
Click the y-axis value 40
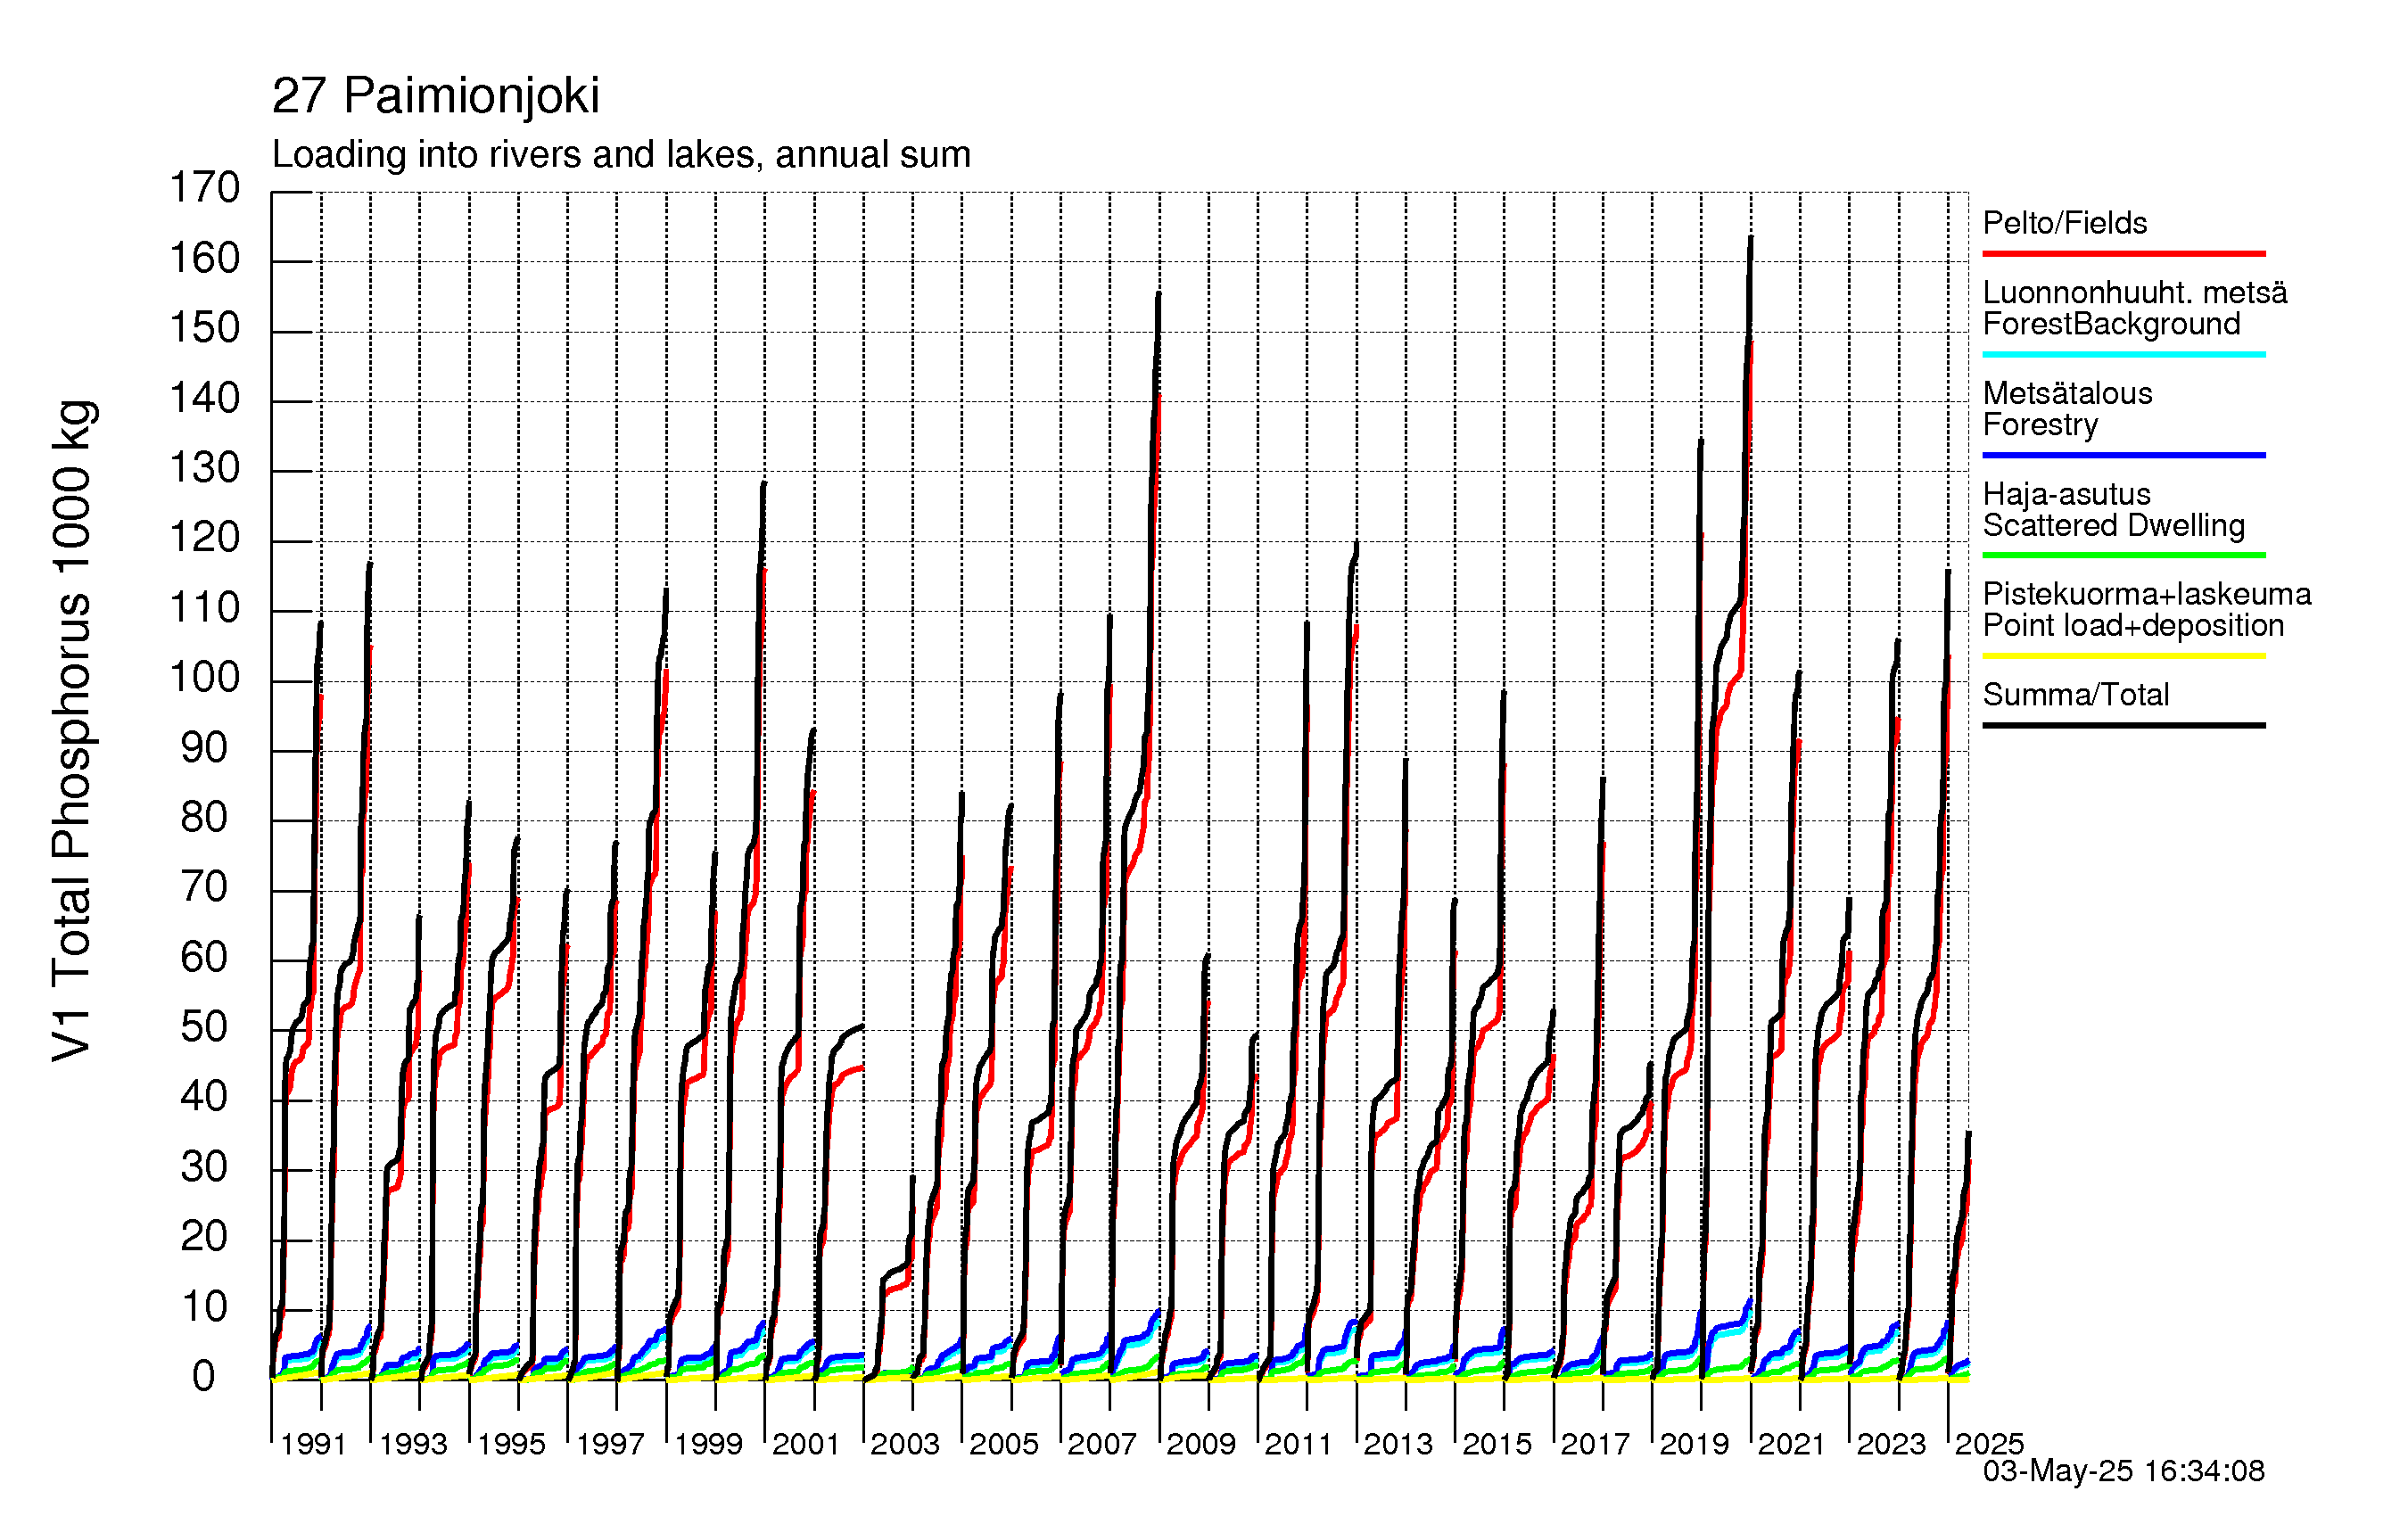tap(204, 1097)
